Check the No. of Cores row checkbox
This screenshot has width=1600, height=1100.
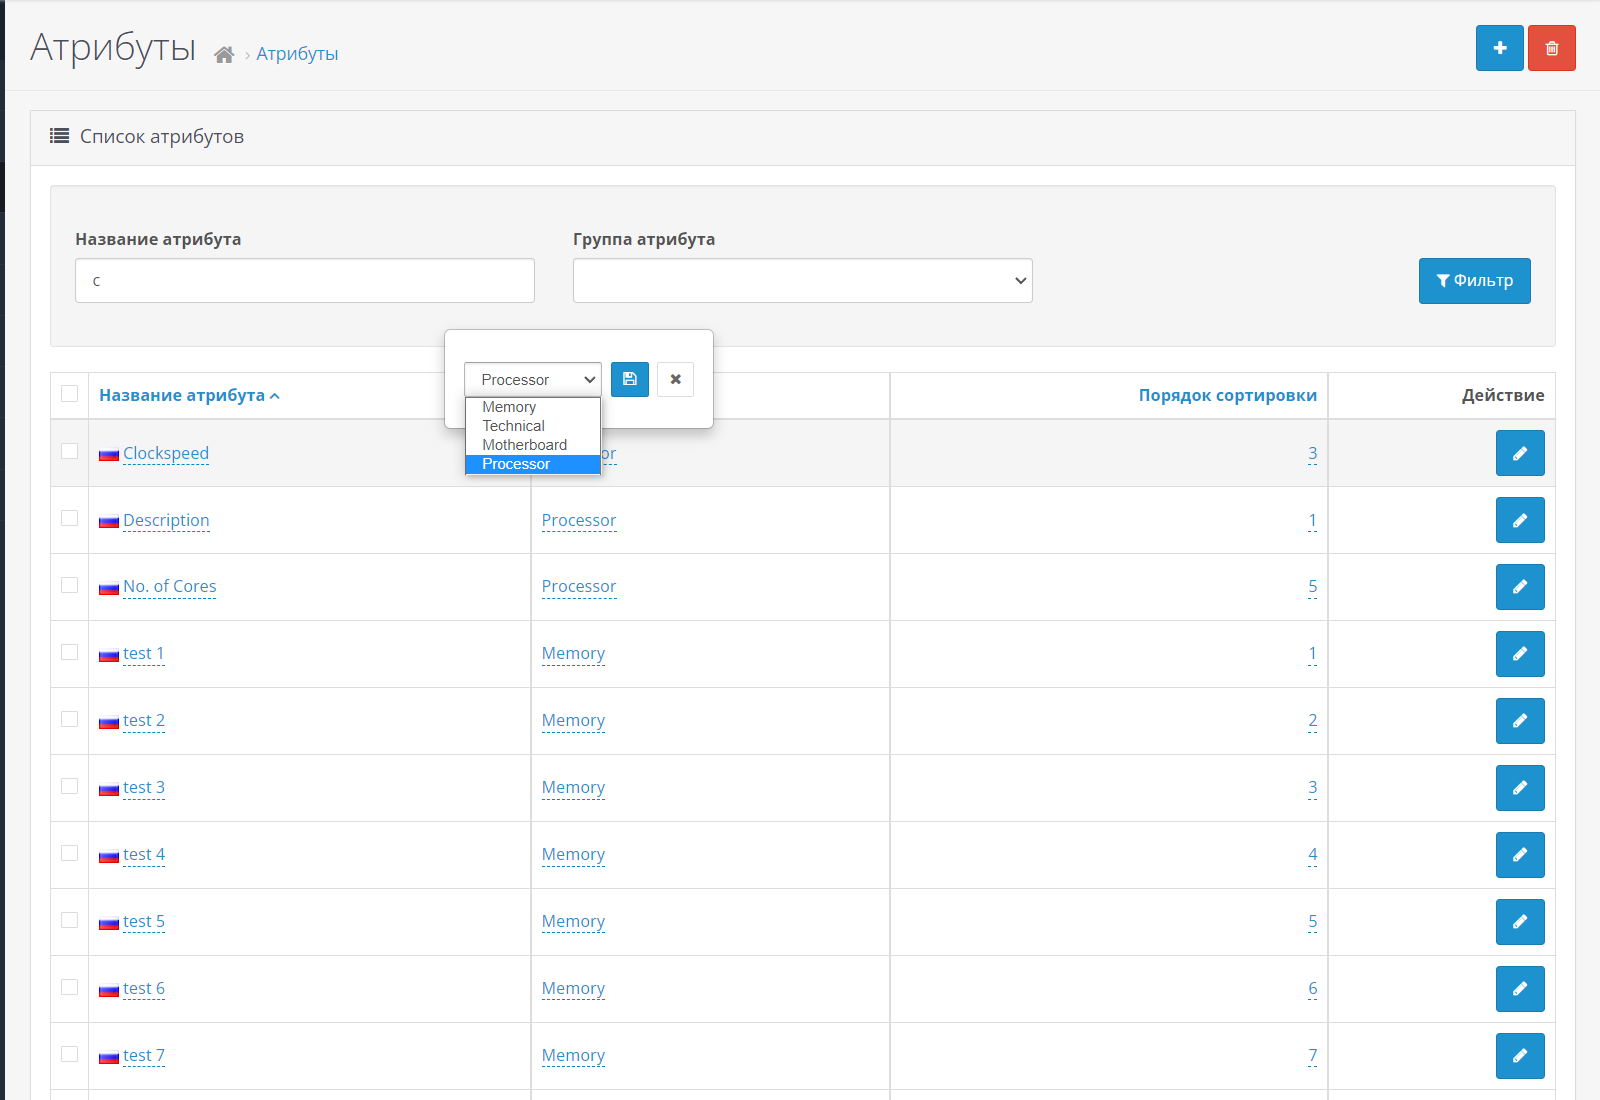(69, 585)
